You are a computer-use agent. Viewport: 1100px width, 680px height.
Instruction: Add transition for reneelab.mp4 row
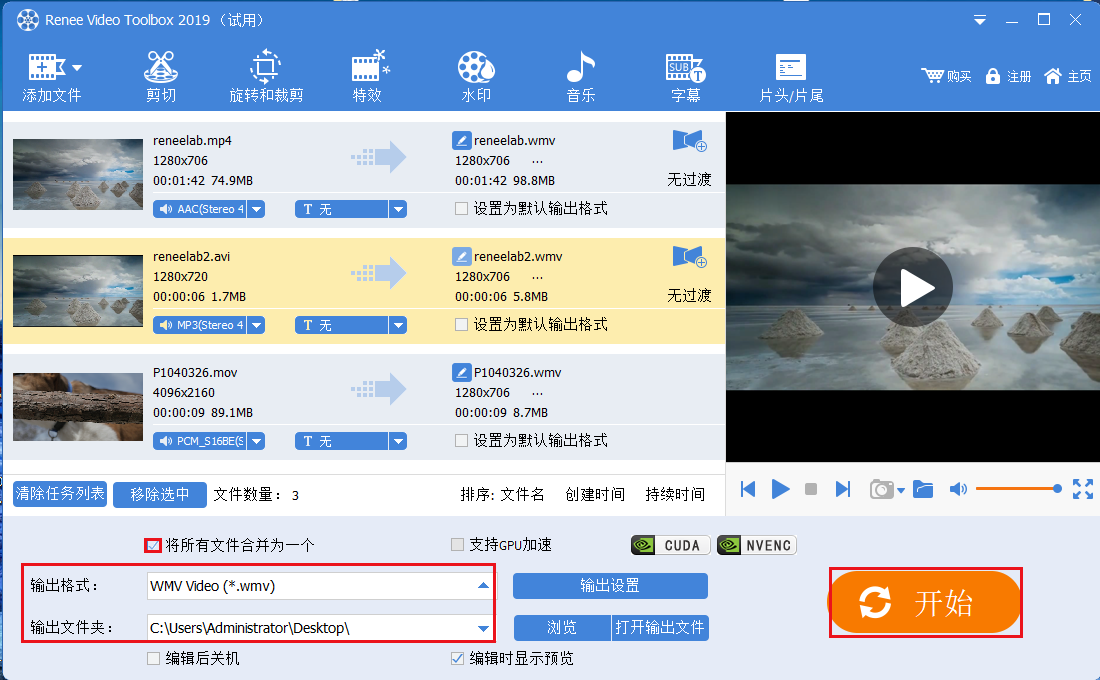coord(690,141)
